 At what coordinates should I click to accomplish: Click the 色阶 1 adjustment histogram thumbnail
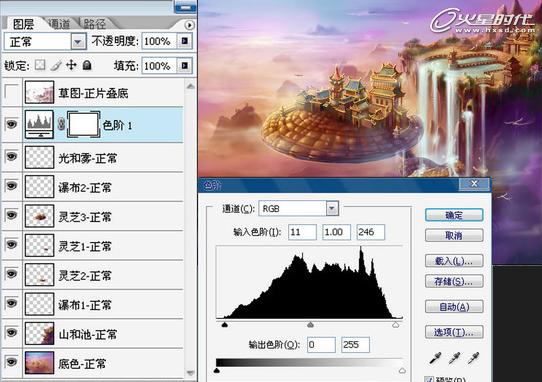[x=39, y=124]
